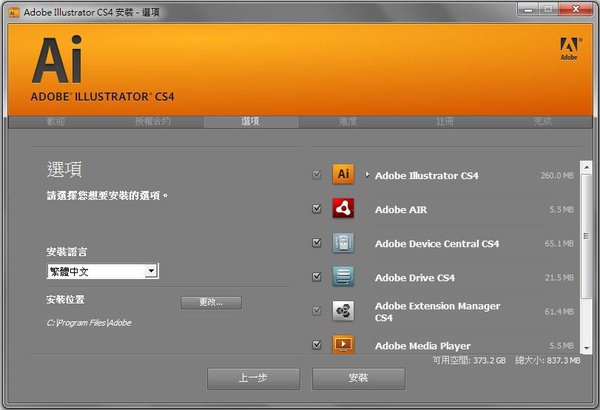
Task: Uncheck the Adobe Media Player checkbox
Action: [316, 345]
